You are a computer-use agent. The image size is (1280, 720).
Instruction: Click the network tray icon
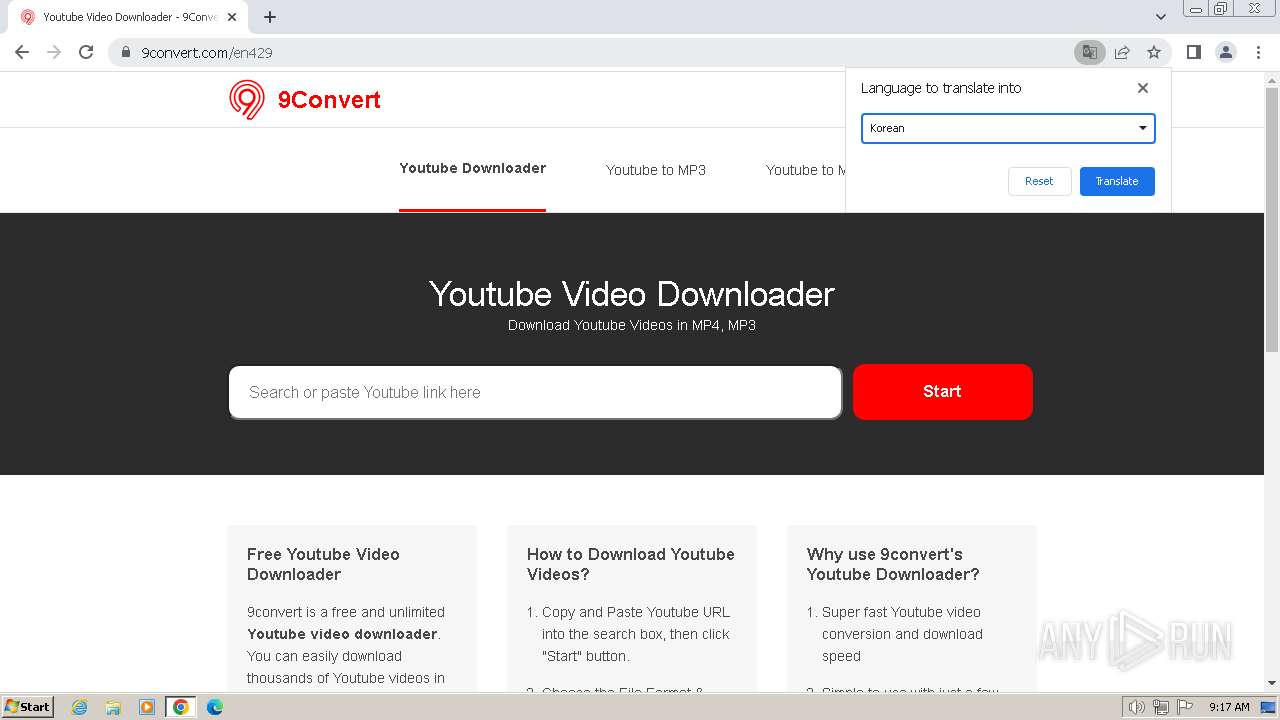[1161, 707]
